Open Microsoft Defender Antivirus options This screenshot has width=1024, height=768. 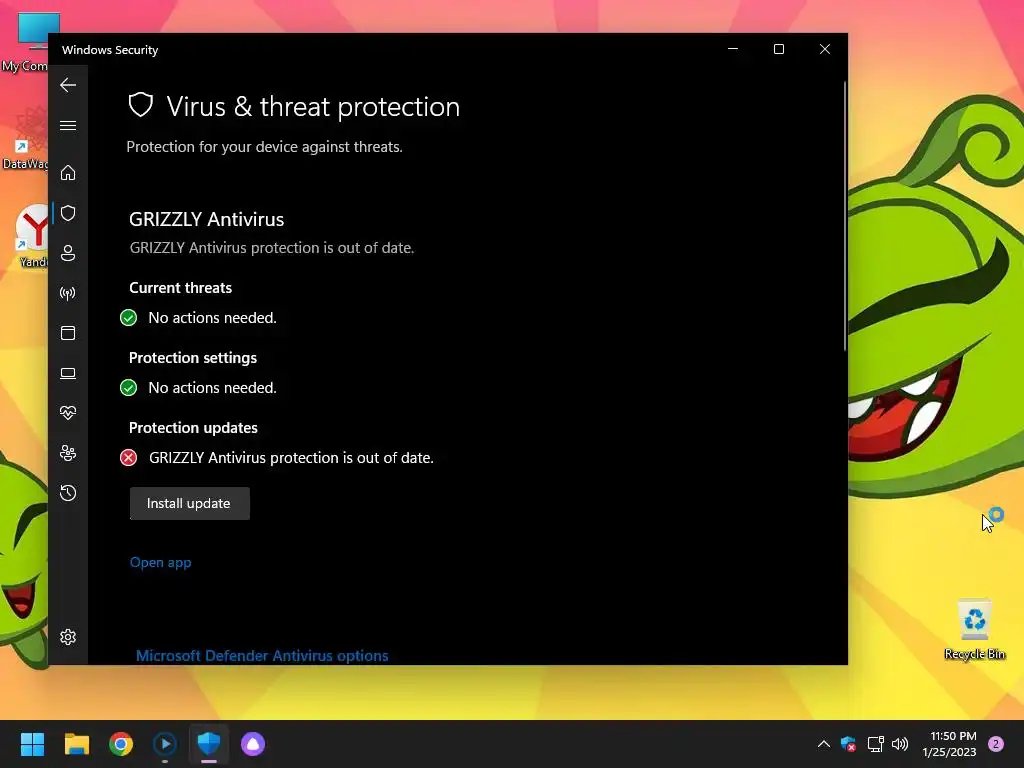(x=262, y=656)
